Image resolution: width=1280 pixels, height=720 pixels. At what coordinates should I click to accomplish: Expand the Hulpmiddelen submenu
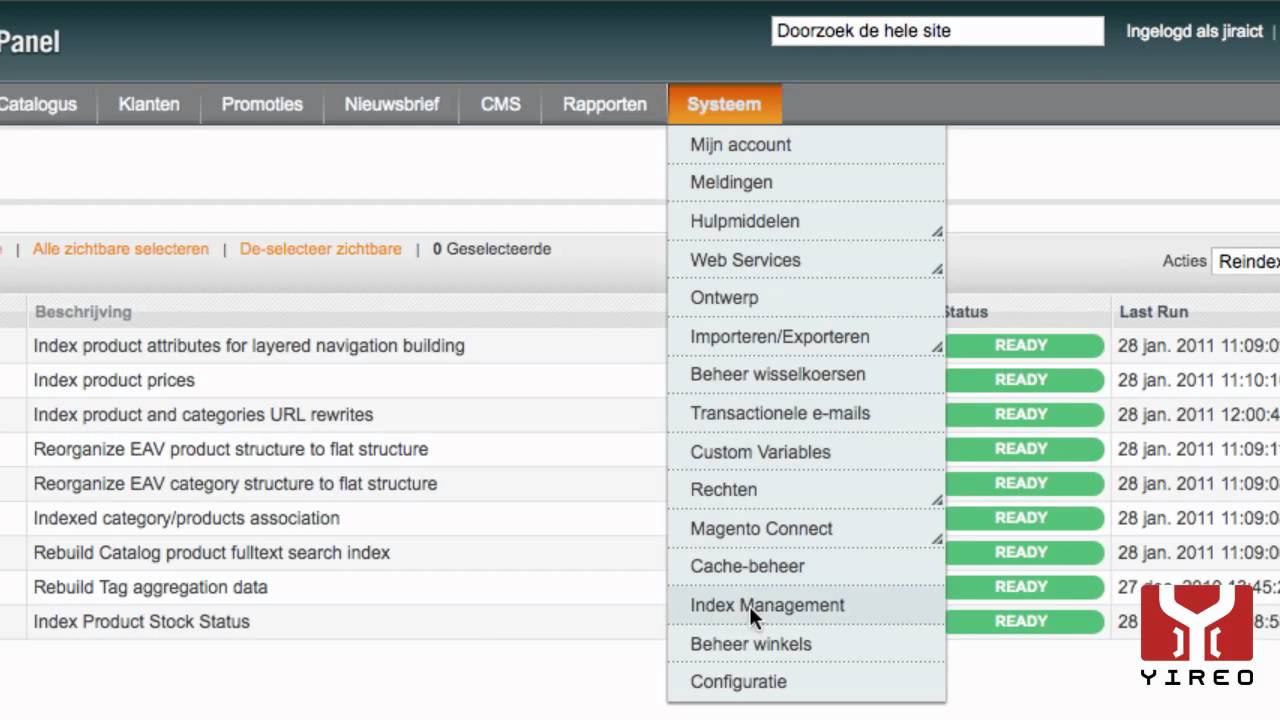(x=745, y=221)
